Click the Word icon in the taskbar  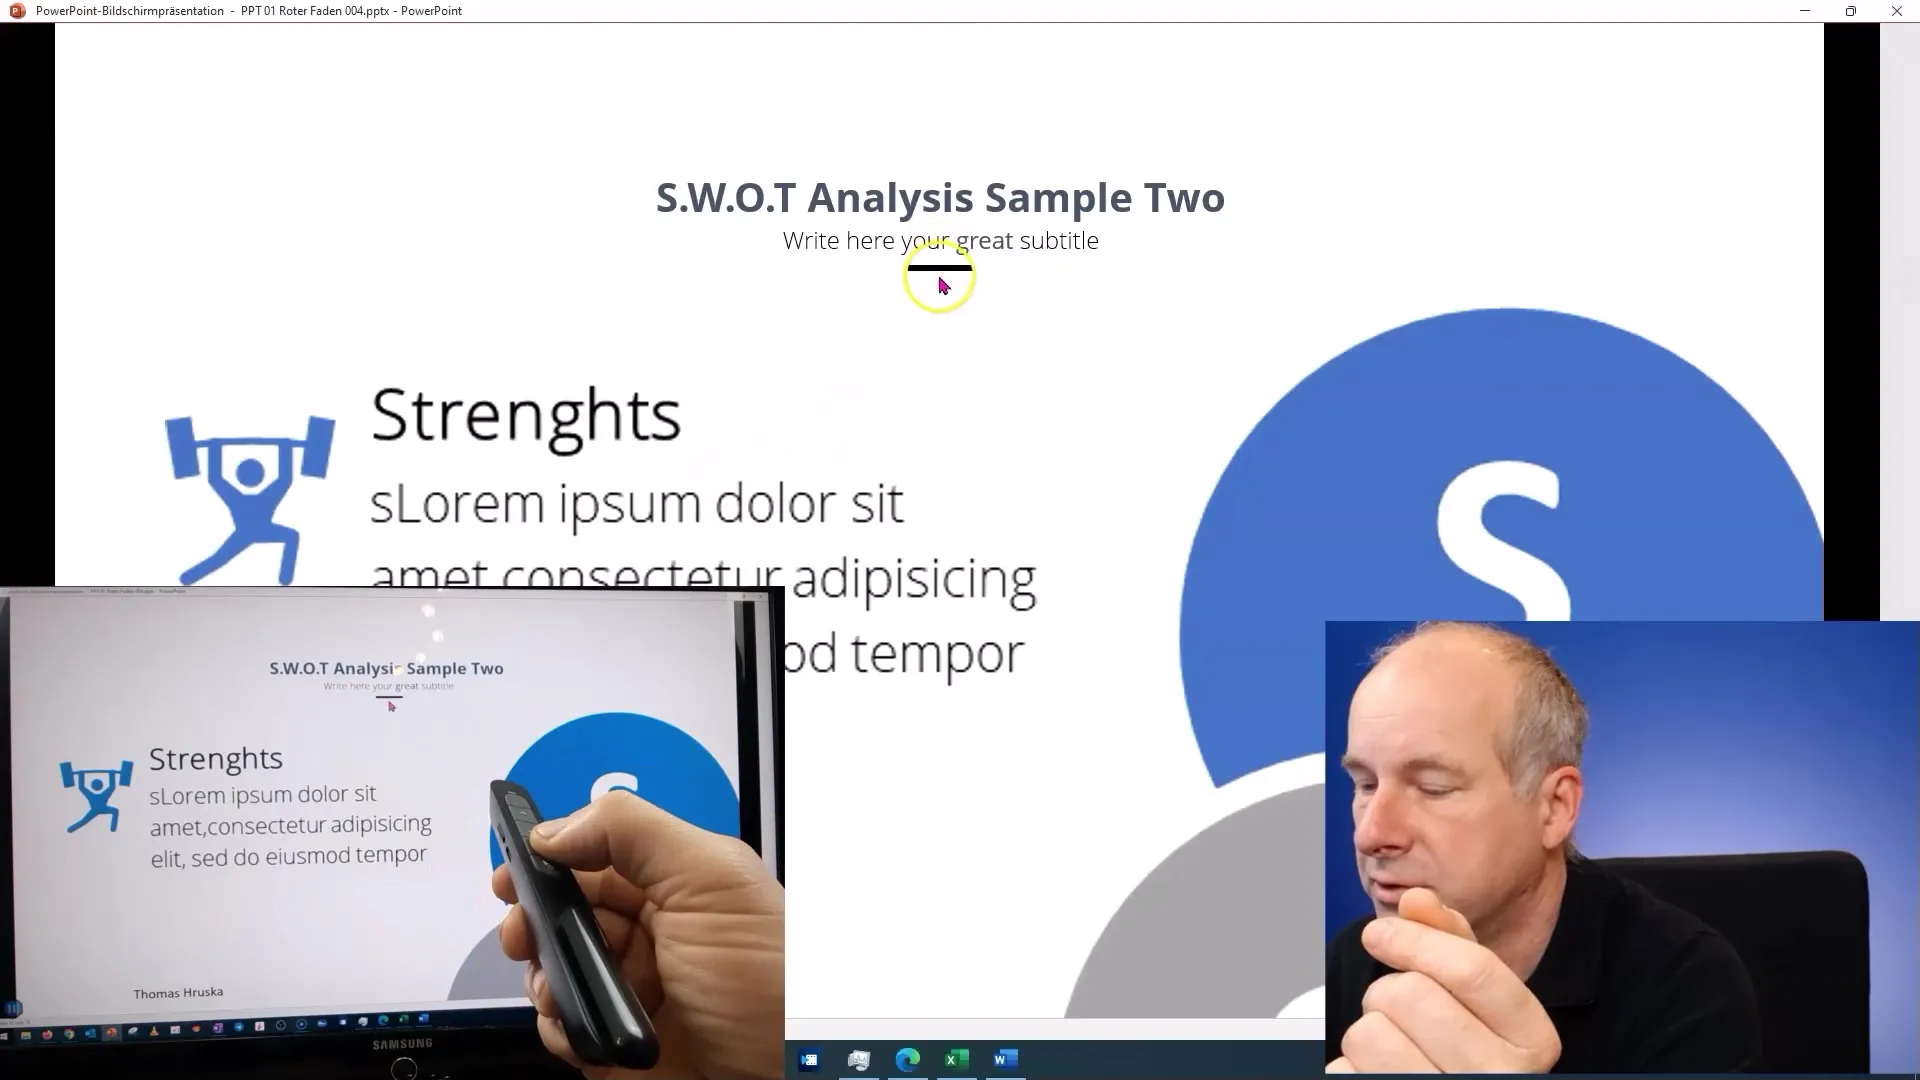click(x=1006, y=1060)
